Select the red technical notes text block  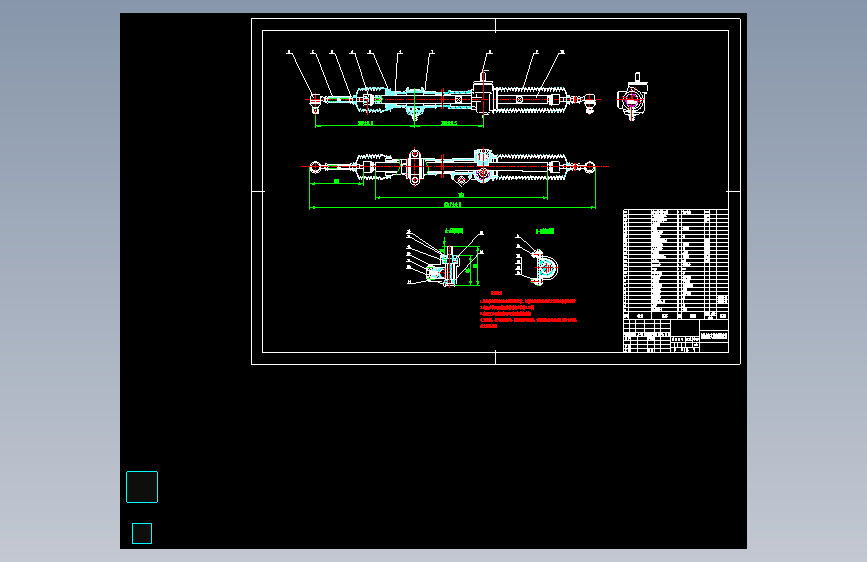click(x=528, y=310)
